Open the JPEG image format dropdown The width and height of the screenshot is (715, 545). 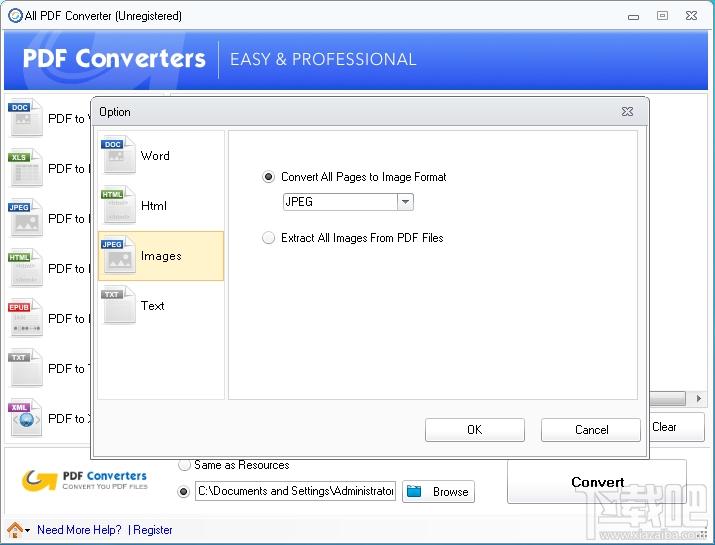pos(405,202)
